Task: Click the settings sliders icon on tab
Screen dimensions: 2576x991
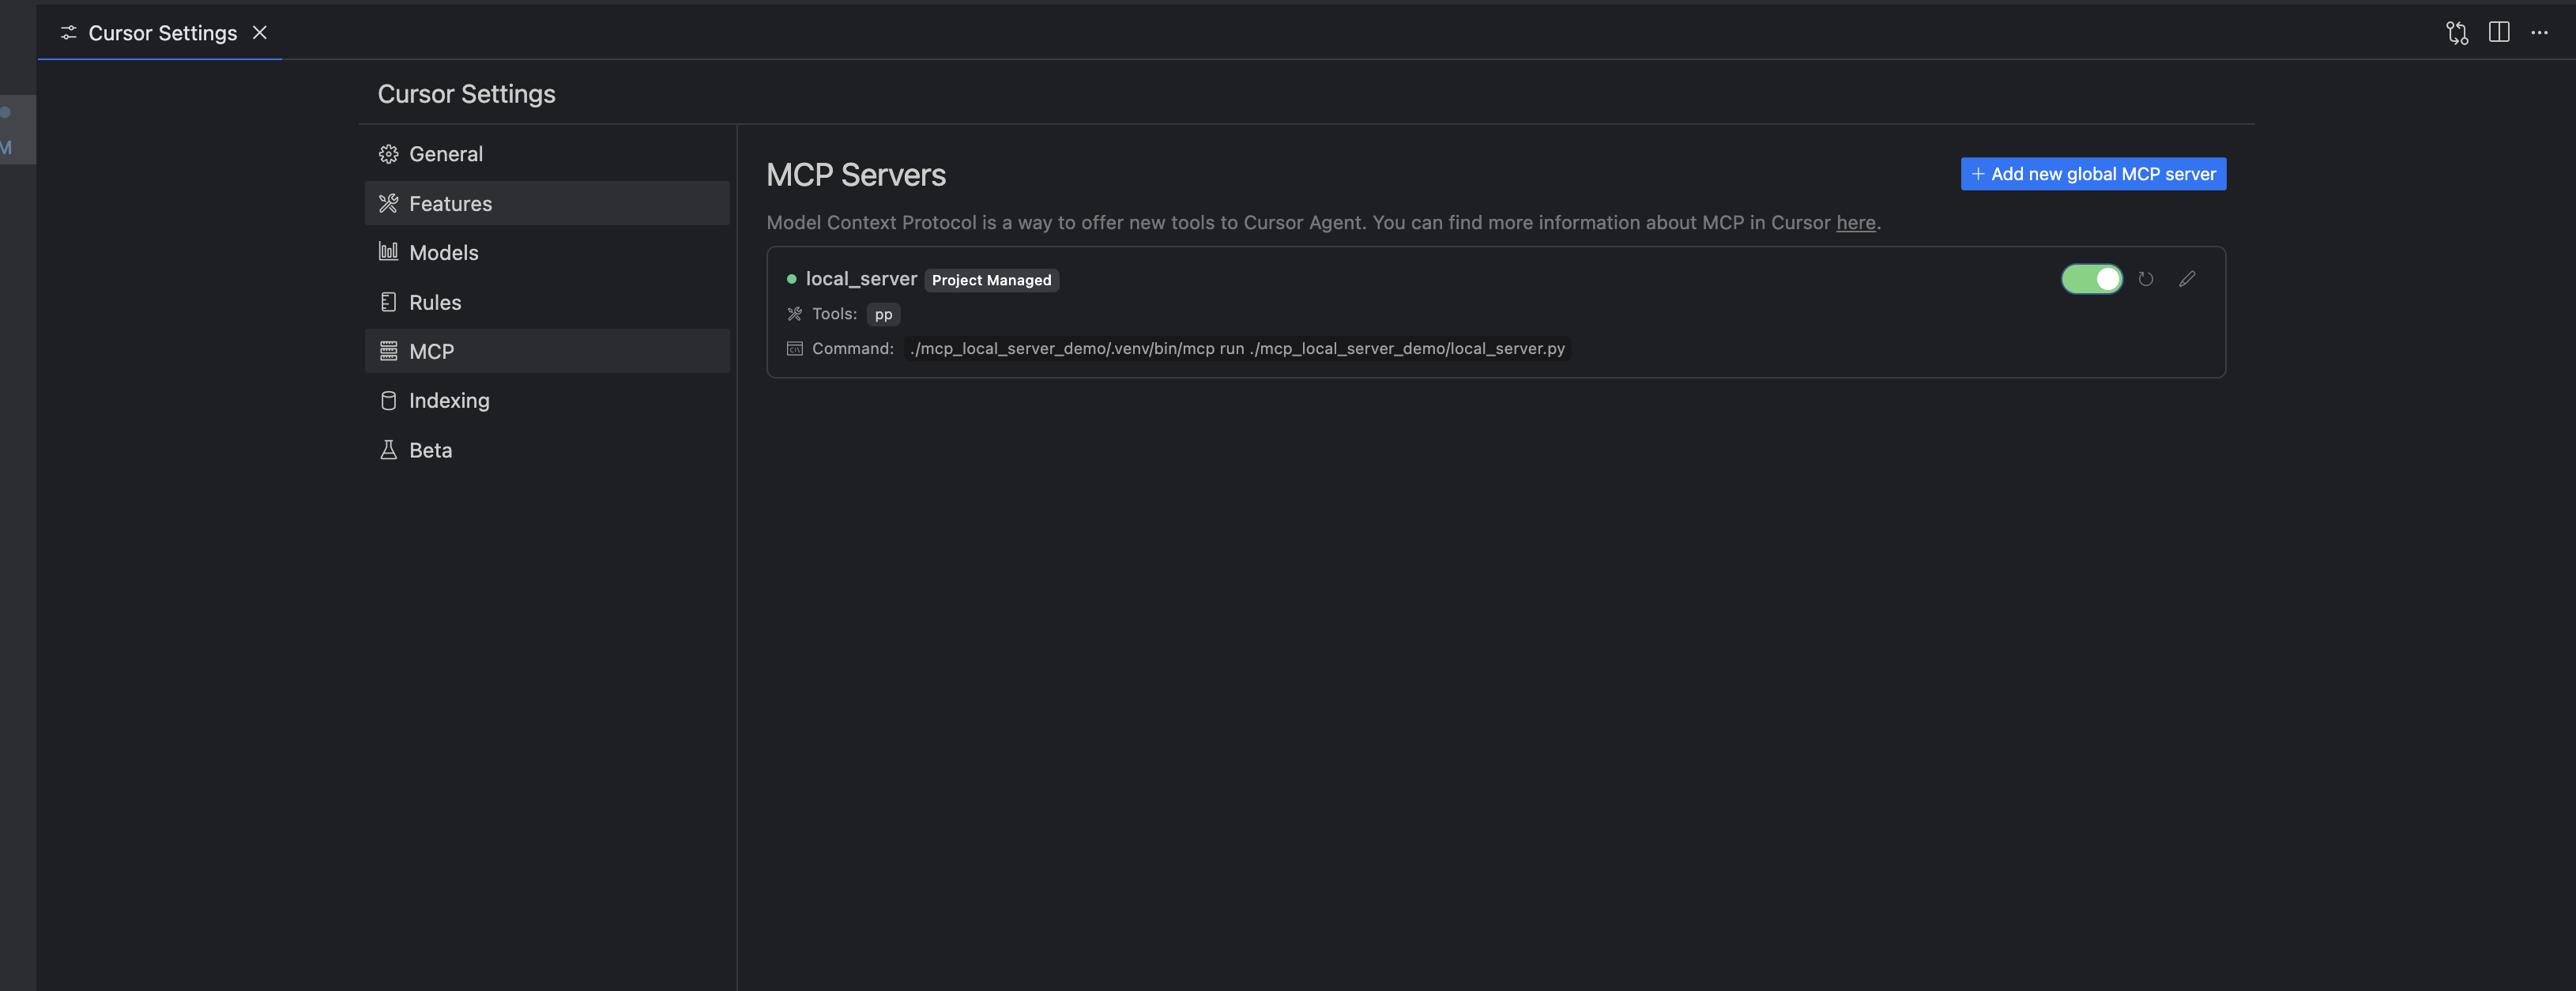Action: [x=68, y=33]
